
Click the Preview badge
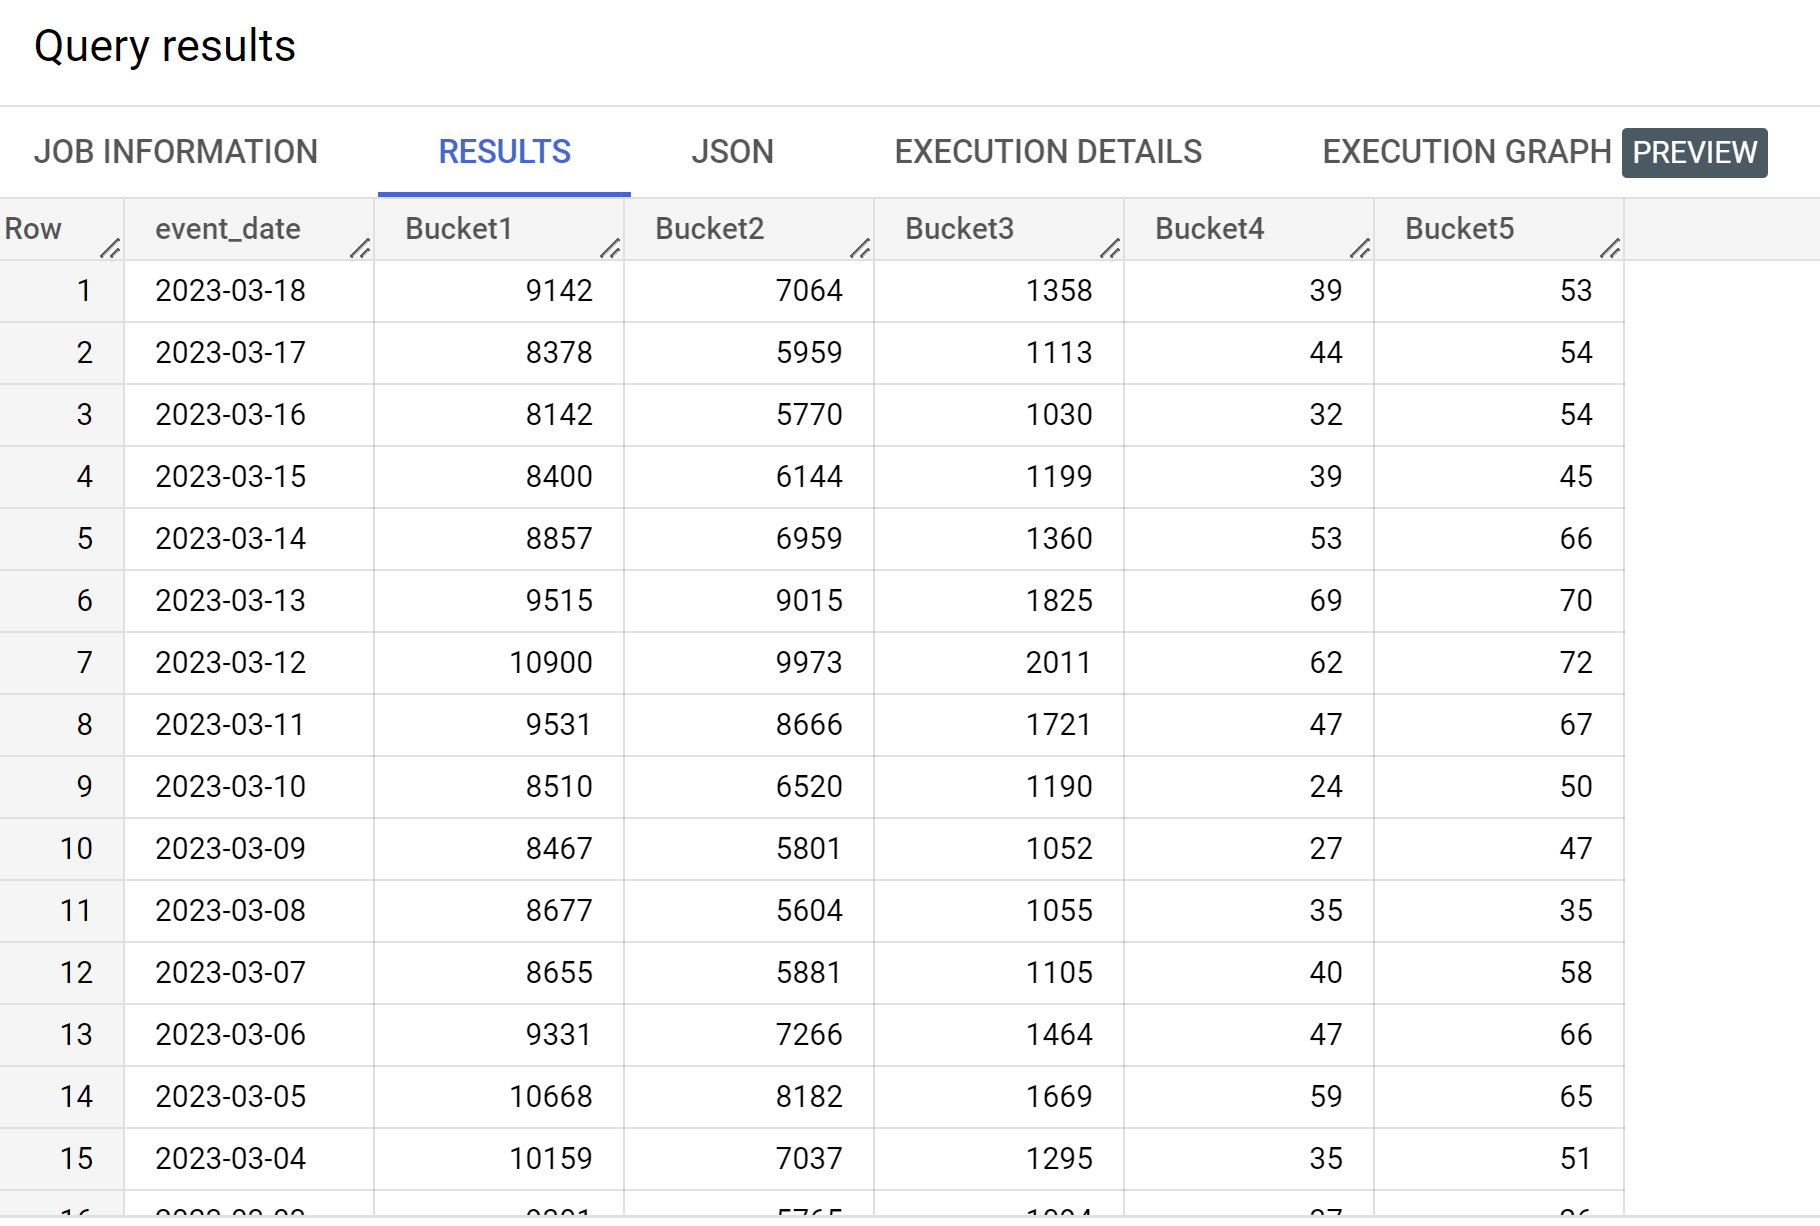tap(1694, 153)
